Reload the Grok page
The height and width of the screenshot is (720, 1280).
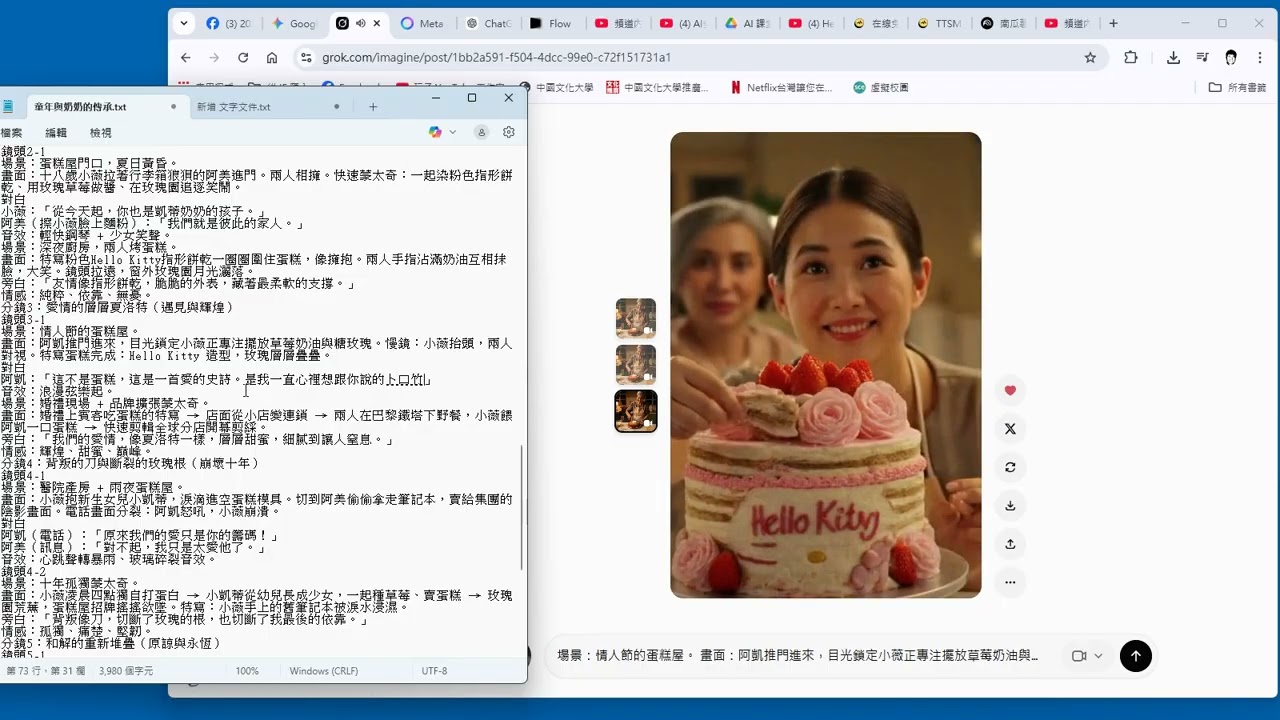point(242,58)
